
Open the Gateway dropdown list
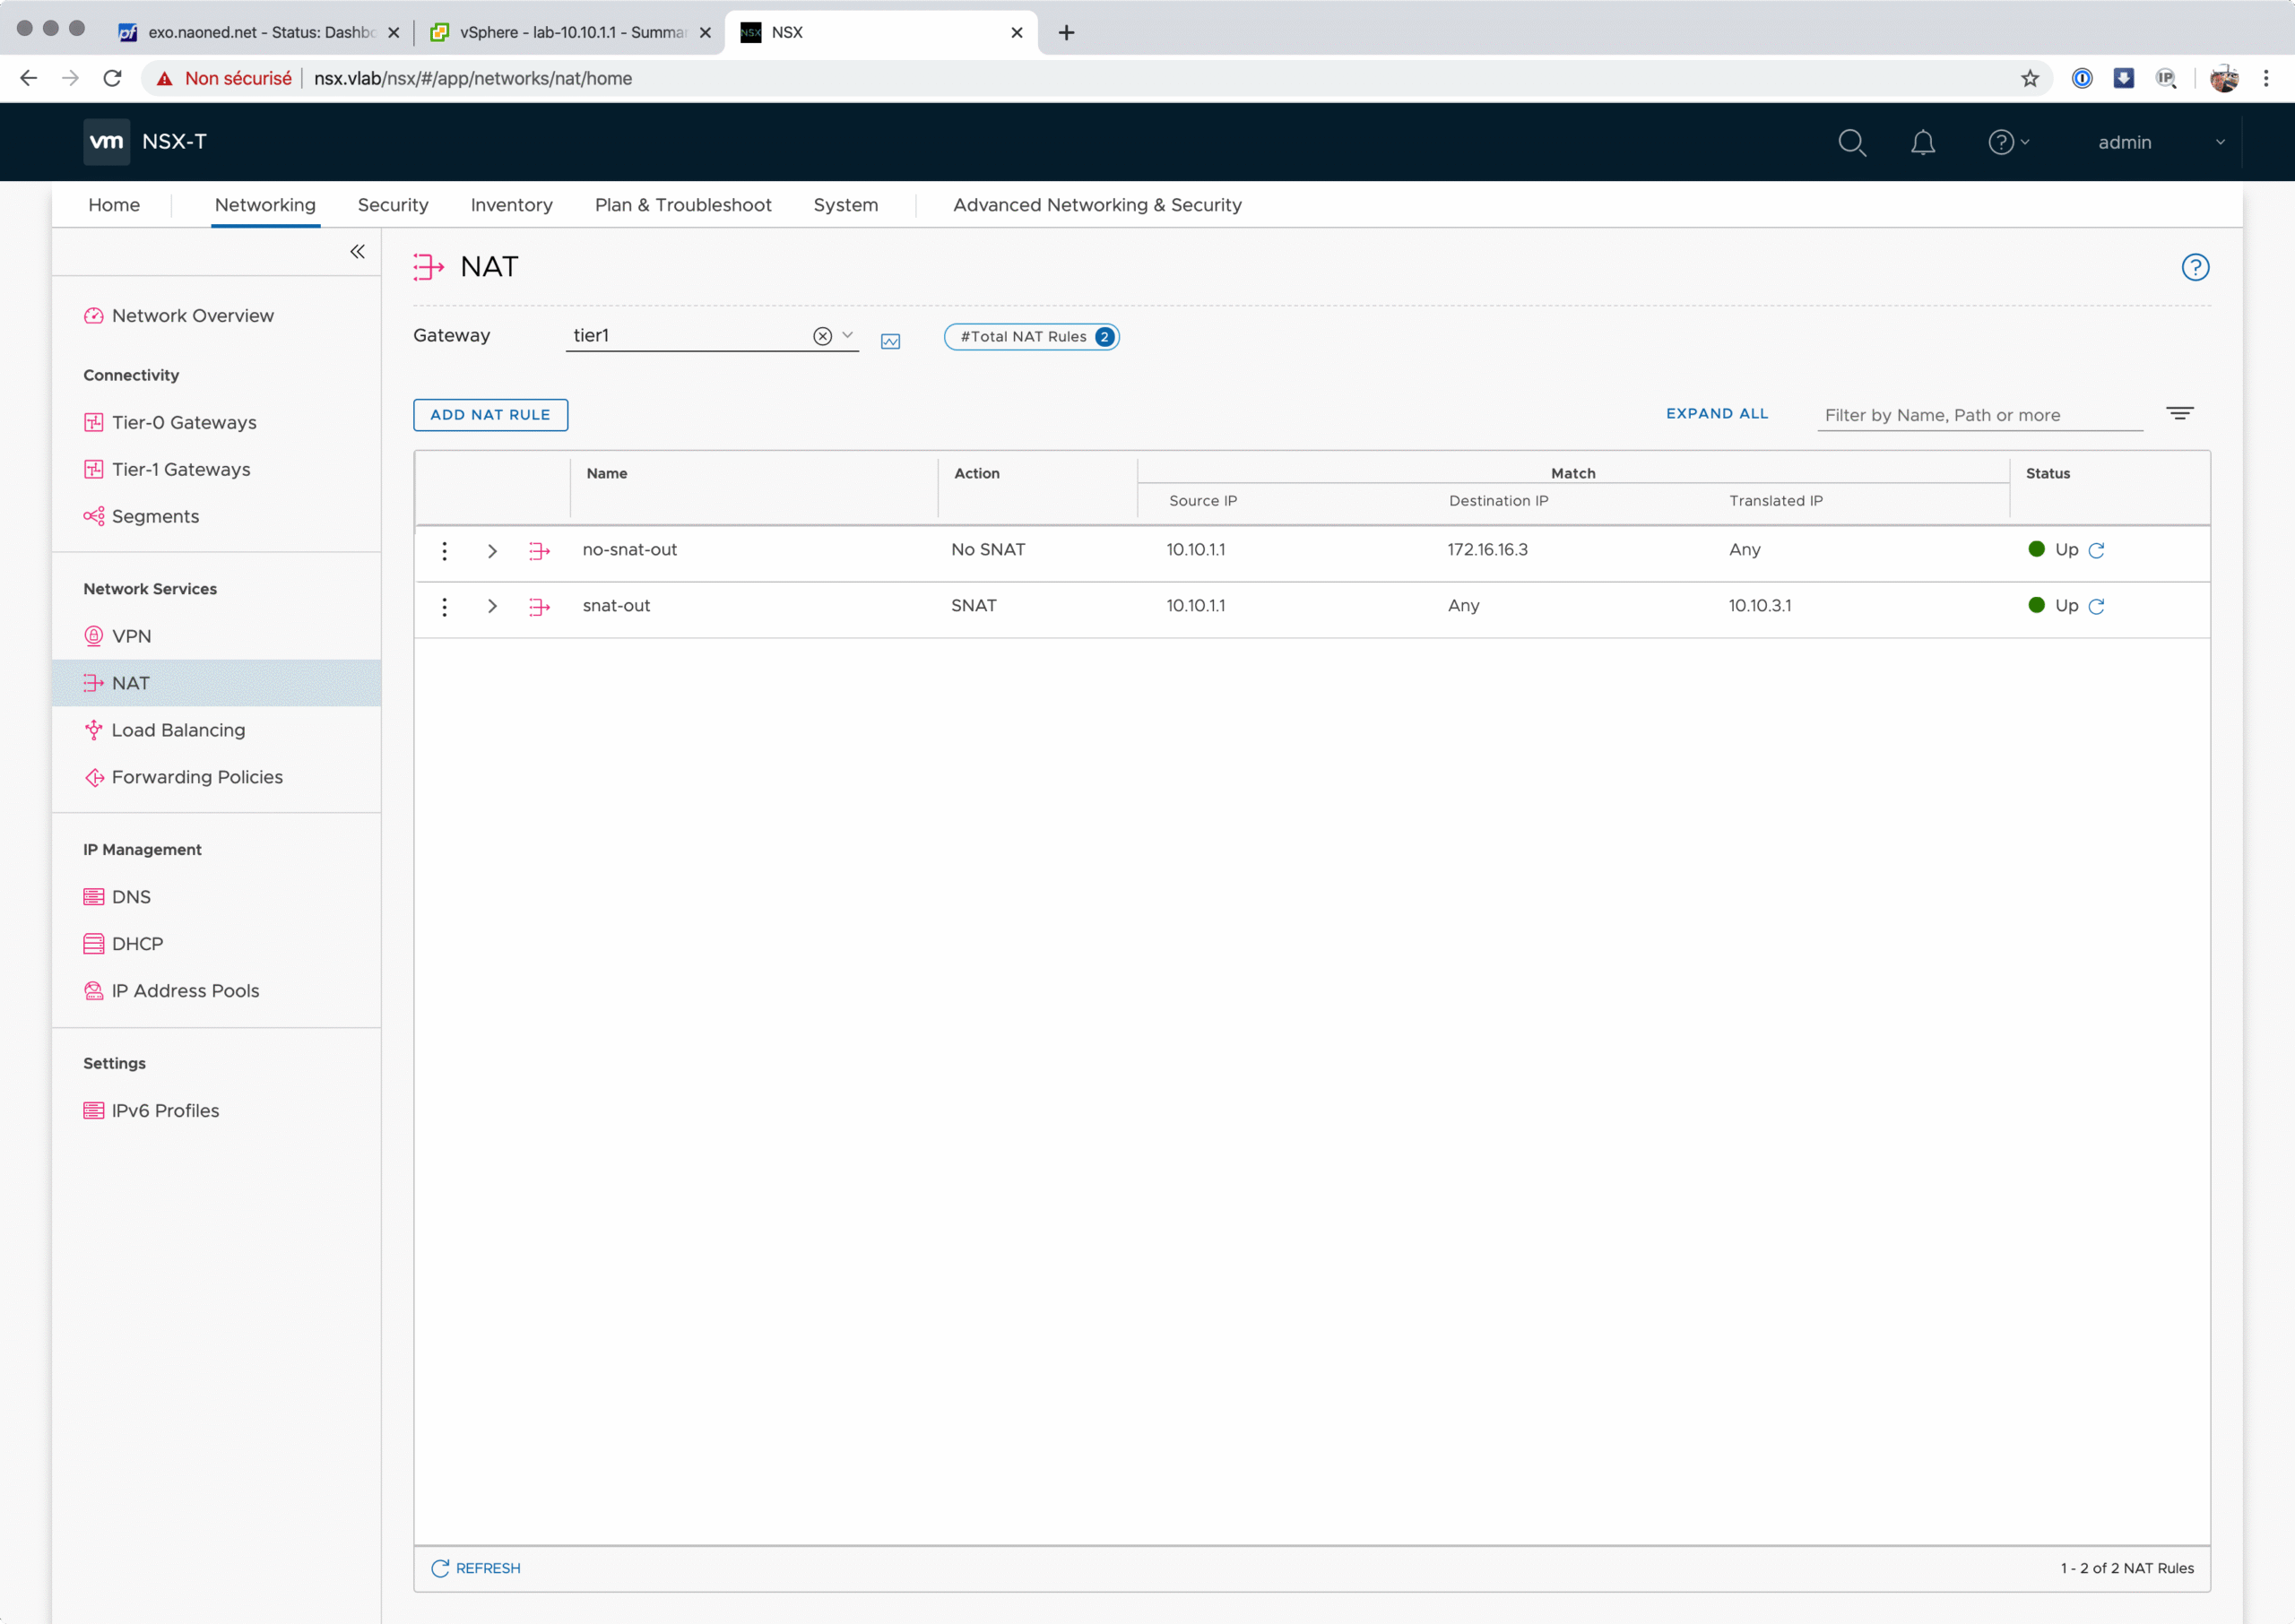pos(848,335)
